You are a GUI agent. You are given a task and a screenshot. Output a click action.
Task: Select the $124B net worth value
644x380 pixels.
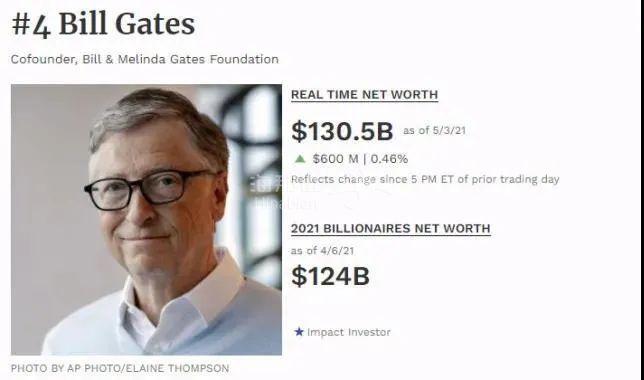pyautogui.click(x=330, y=276)
